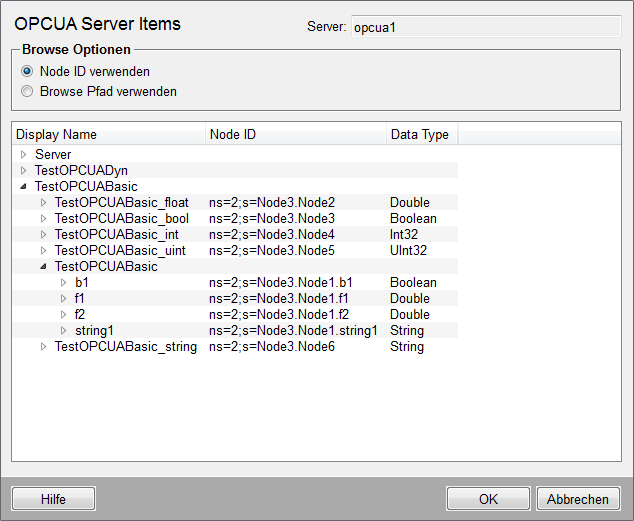634x521 pixels.
Task: Select the TestOPCUABasic_uint tree item
Action: click(119, 251)
